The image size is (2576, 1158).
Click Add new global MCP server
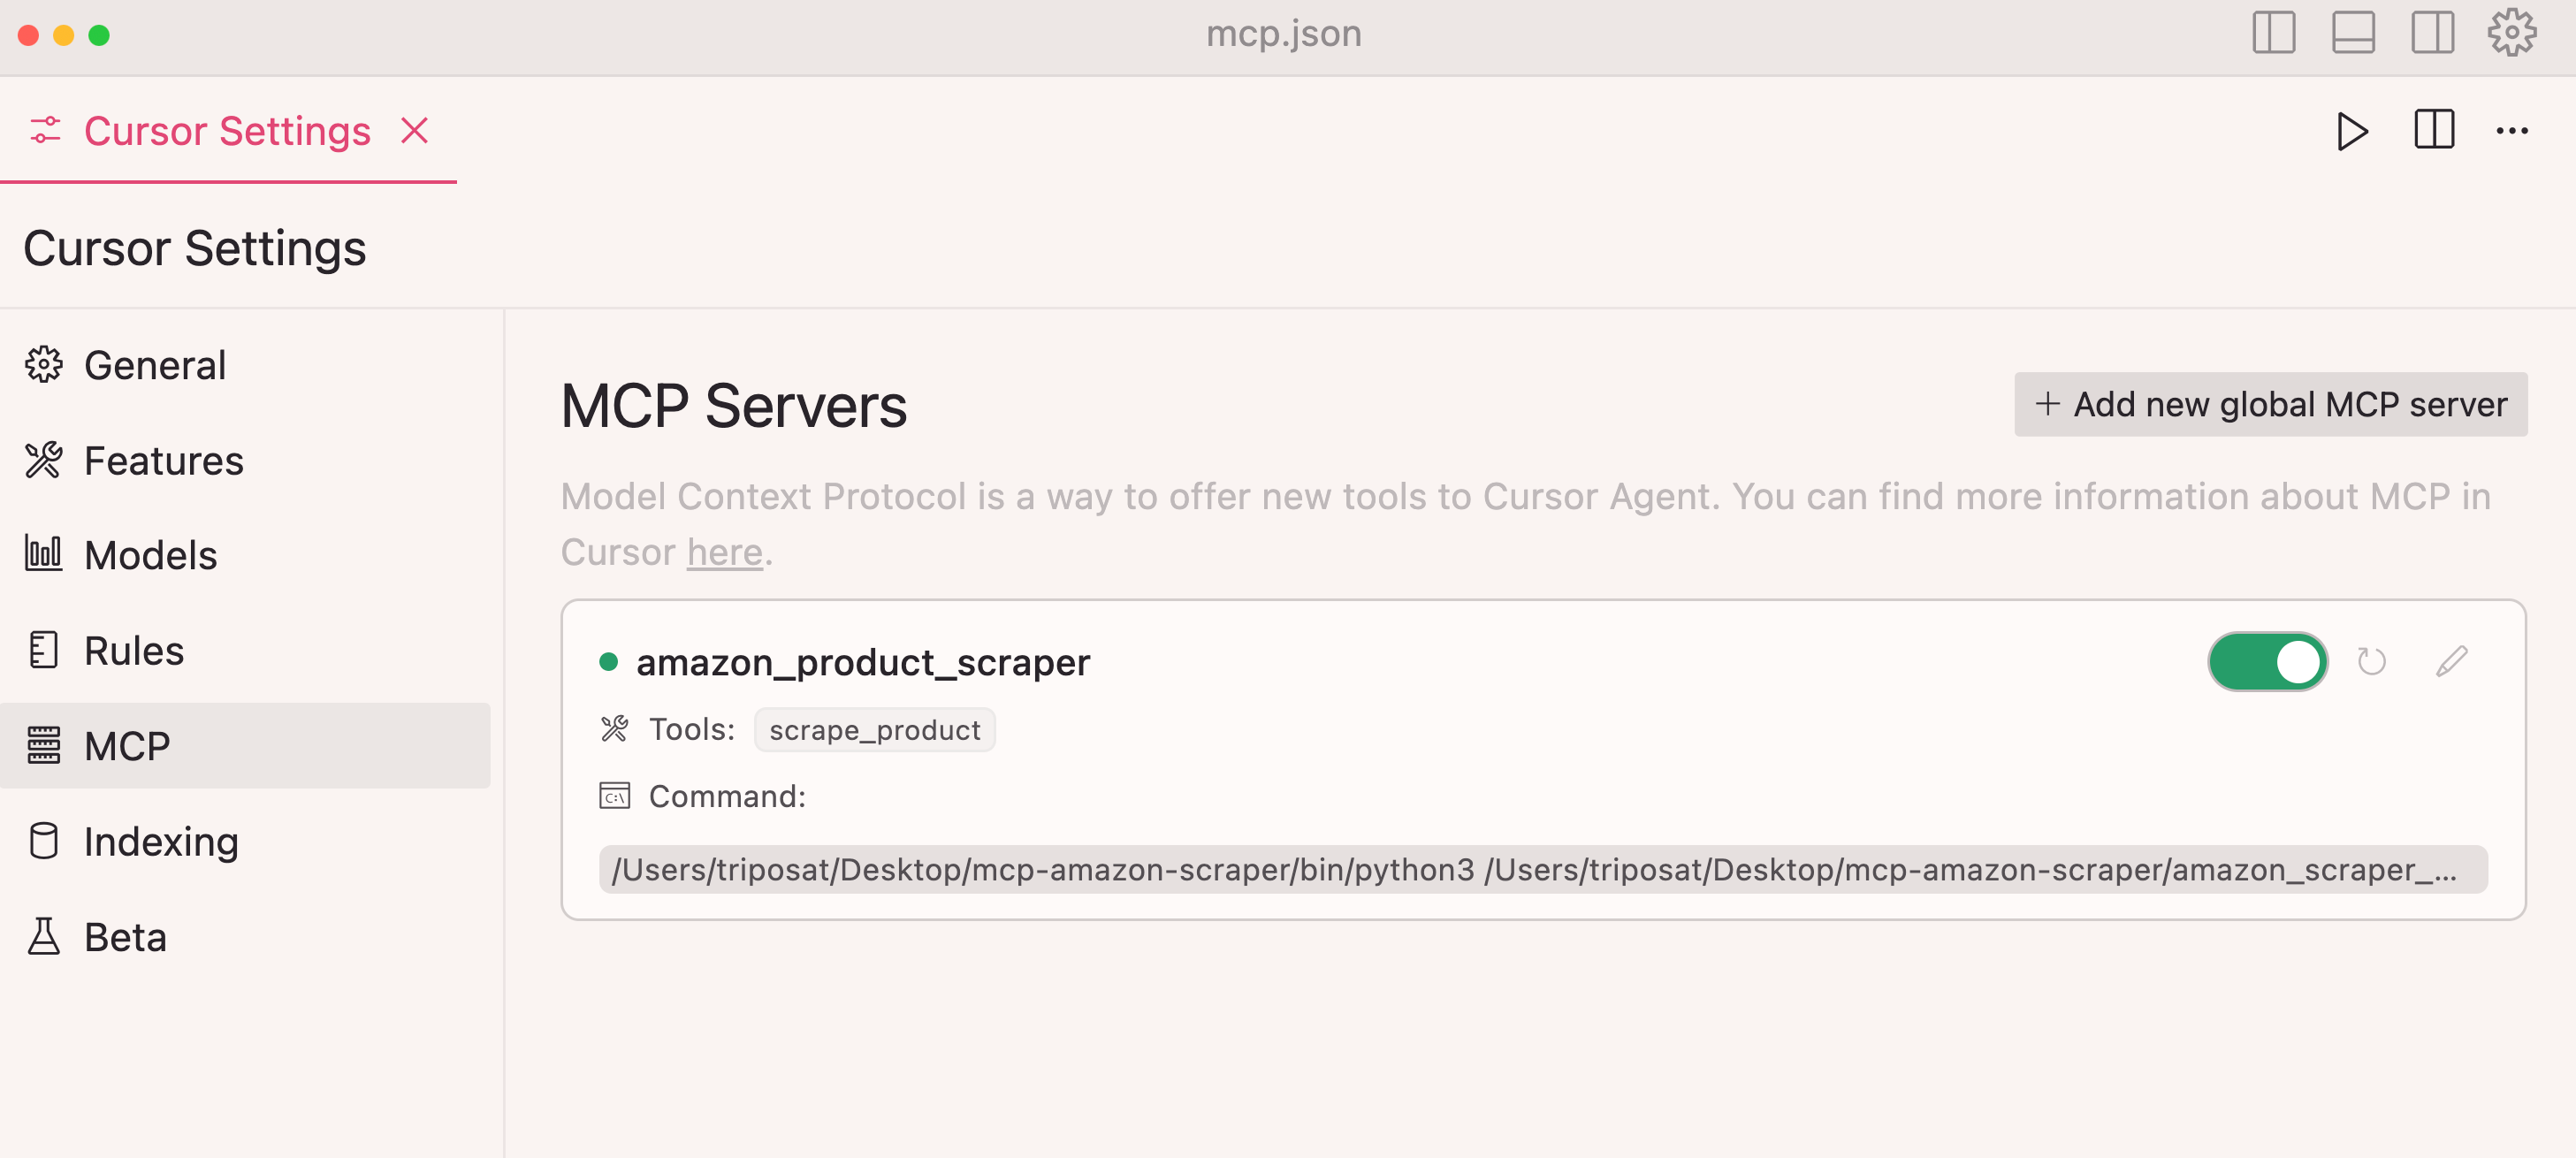click(x=2270, y=404)
